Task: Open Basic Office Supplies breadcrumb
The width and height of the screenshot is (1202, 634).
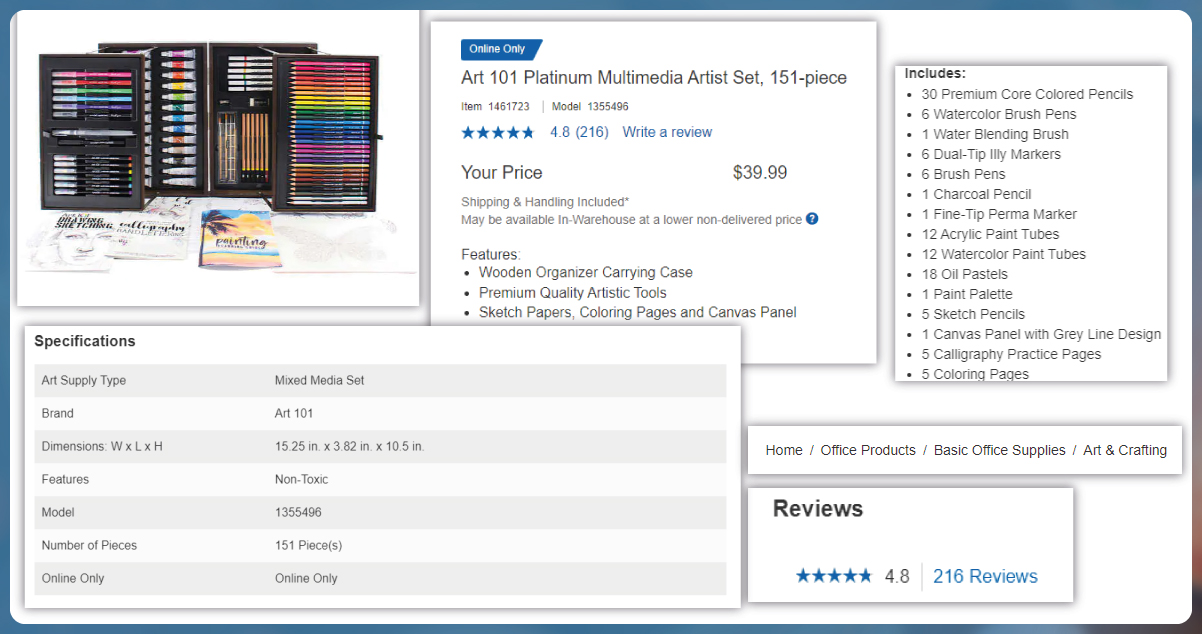Action: click(x=1000, y=450)
